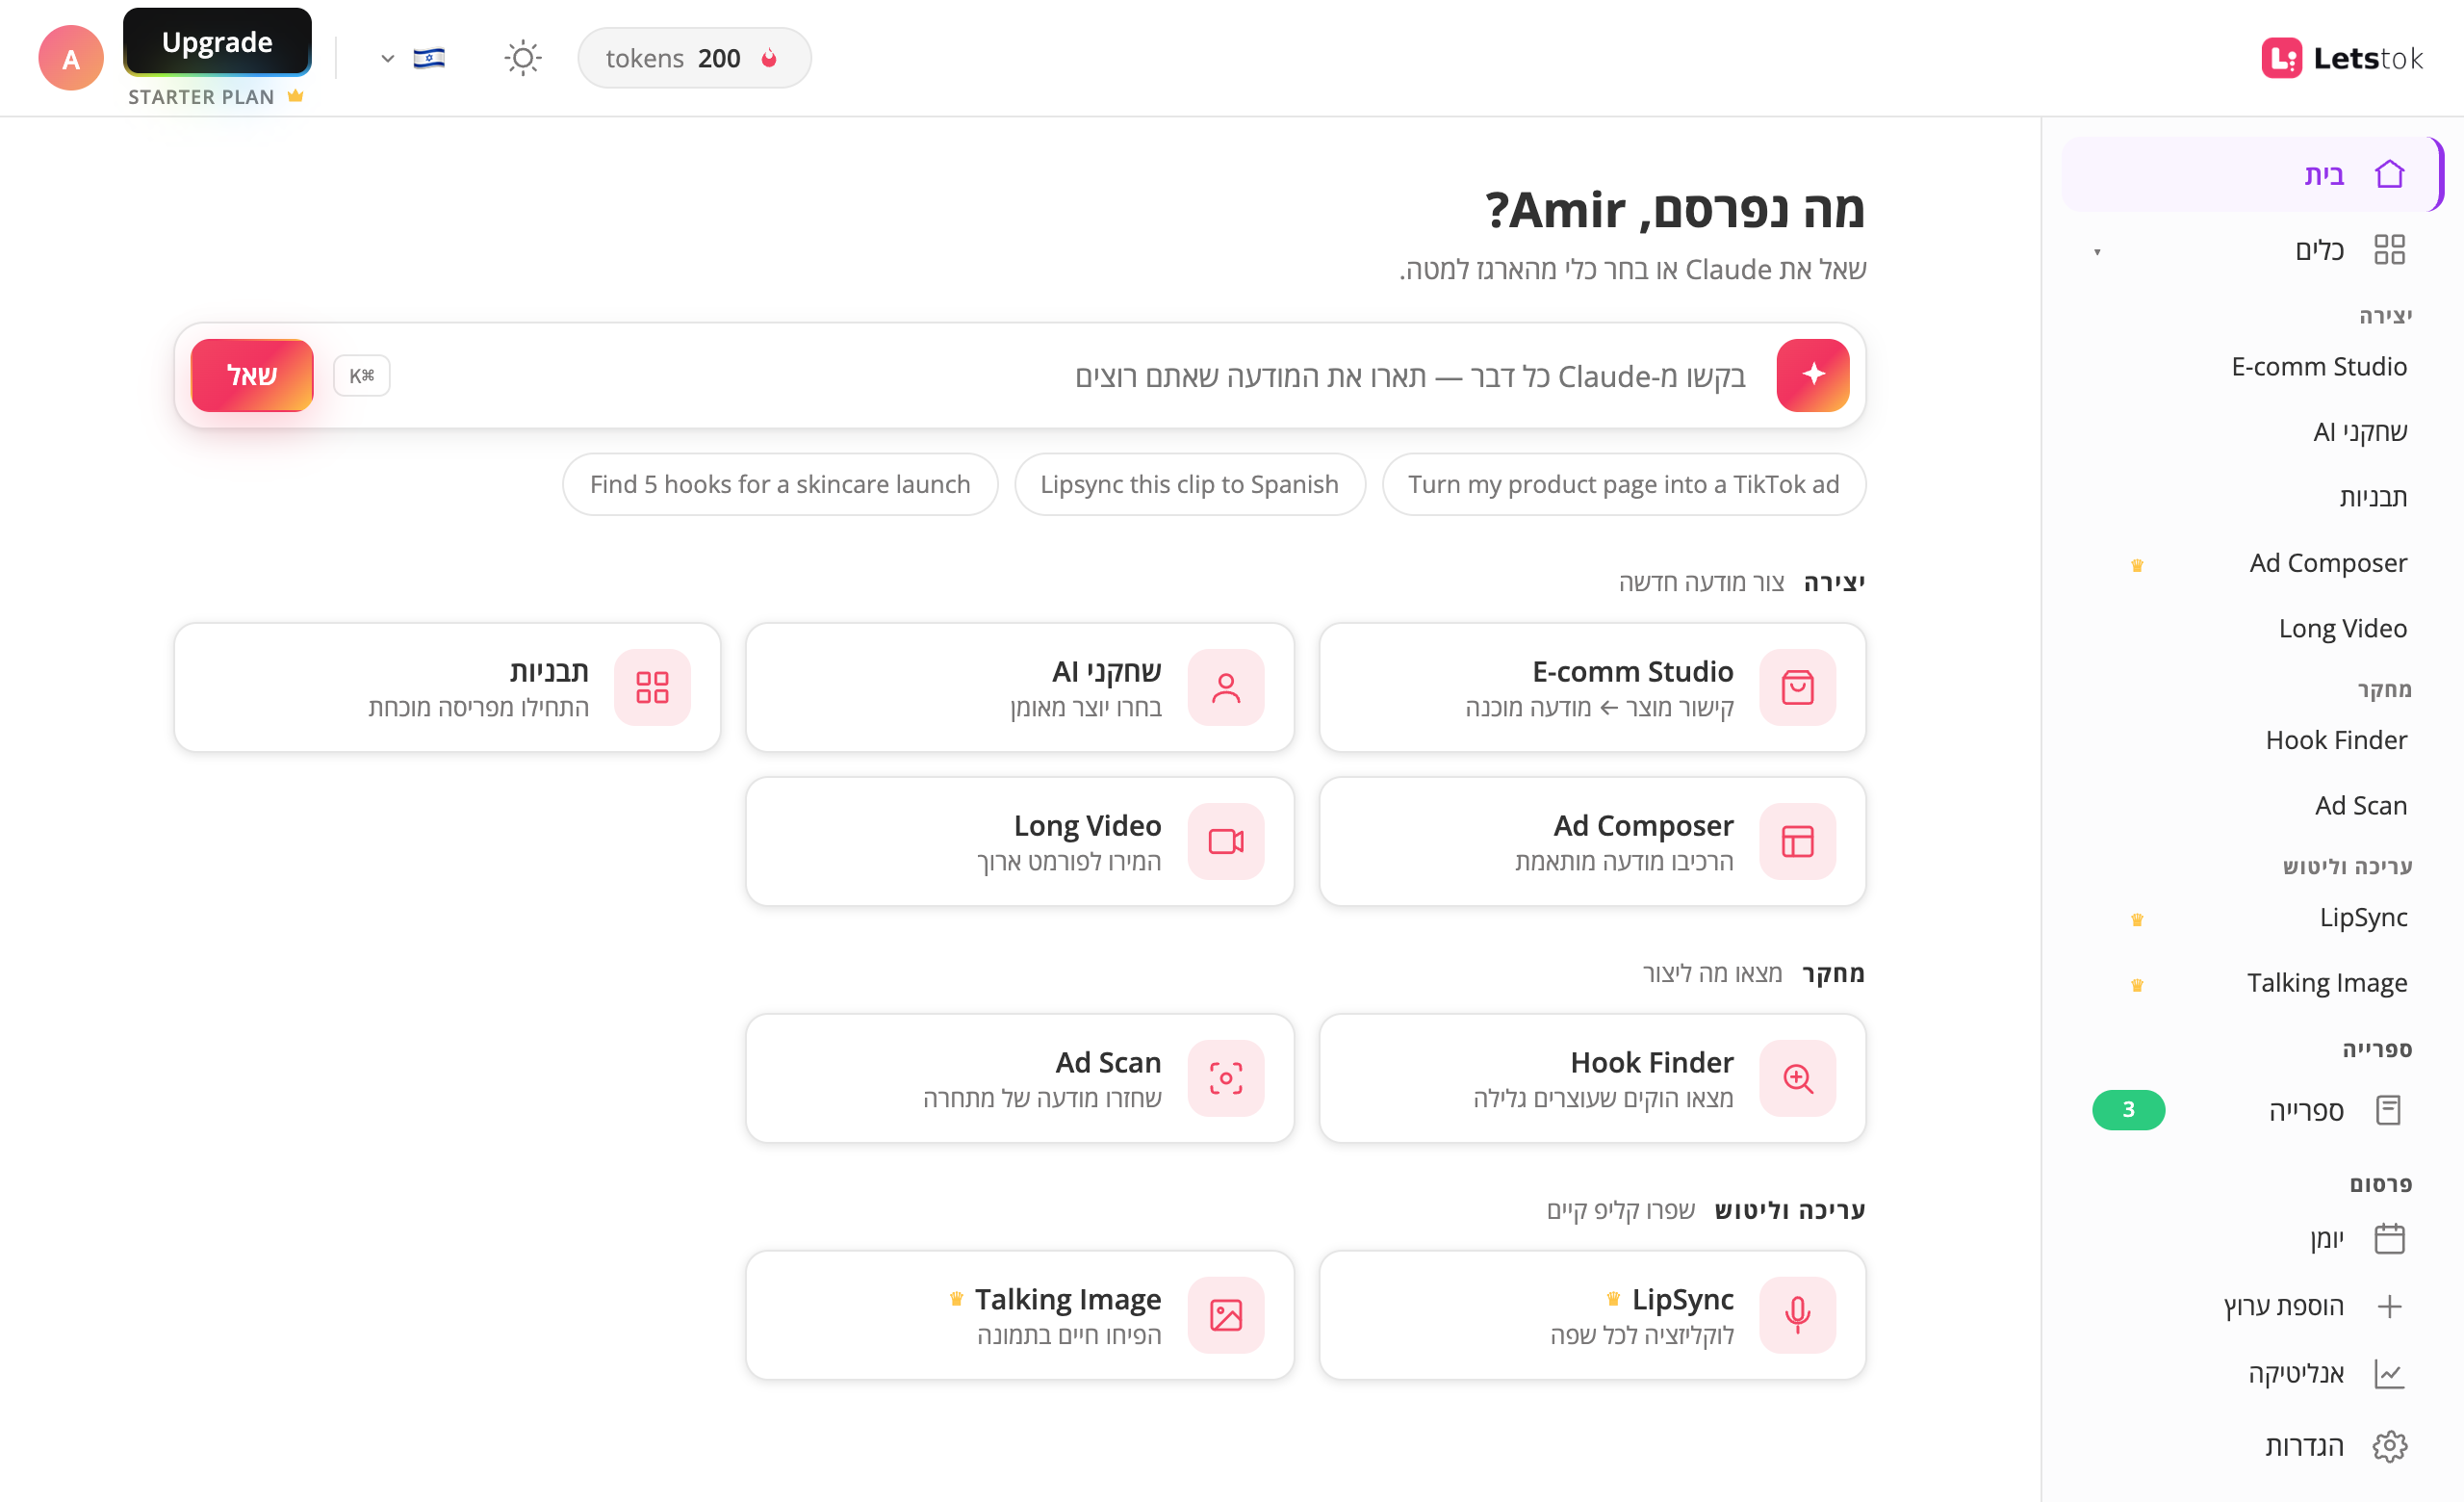Click the בית home icon in sidebar

pos(2389,174)
